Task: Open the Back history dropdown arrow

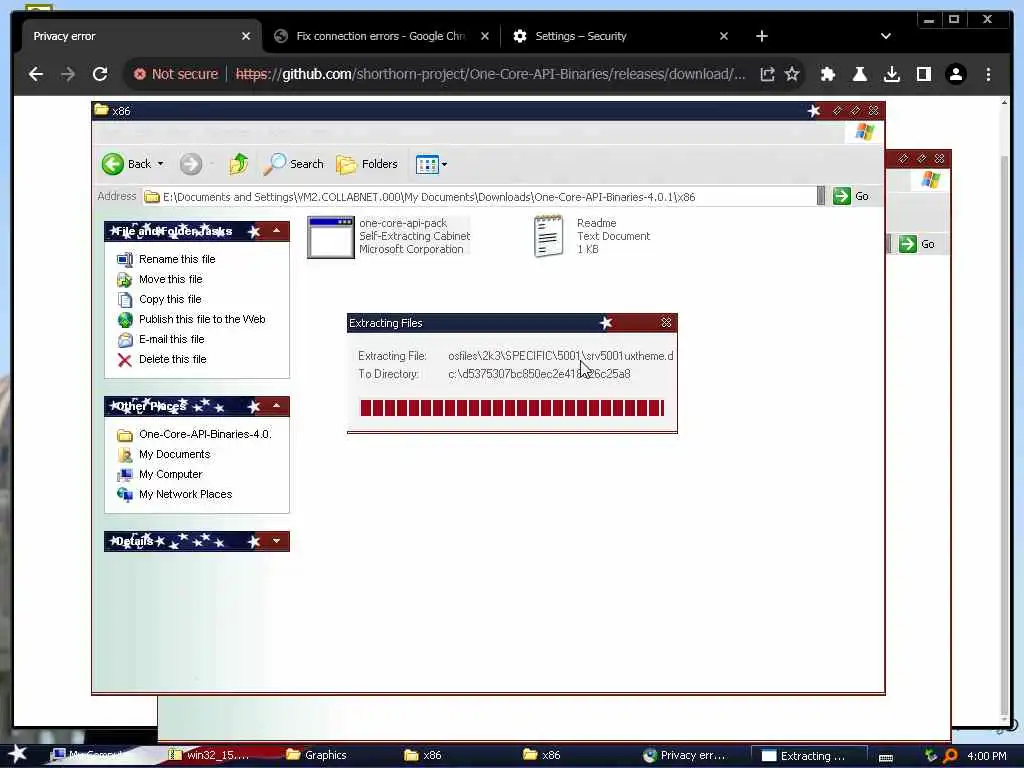Action: [x=161, y=164]
